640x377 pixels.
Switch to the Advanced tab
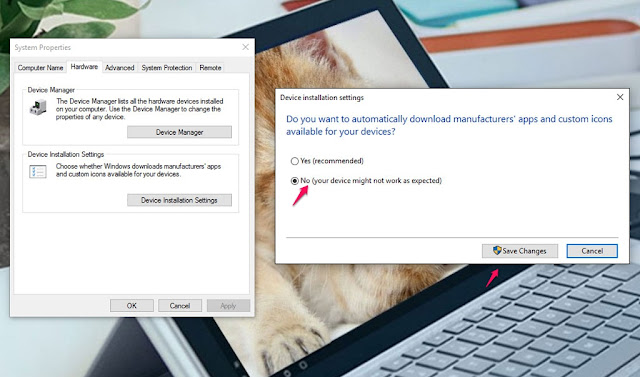120,68
